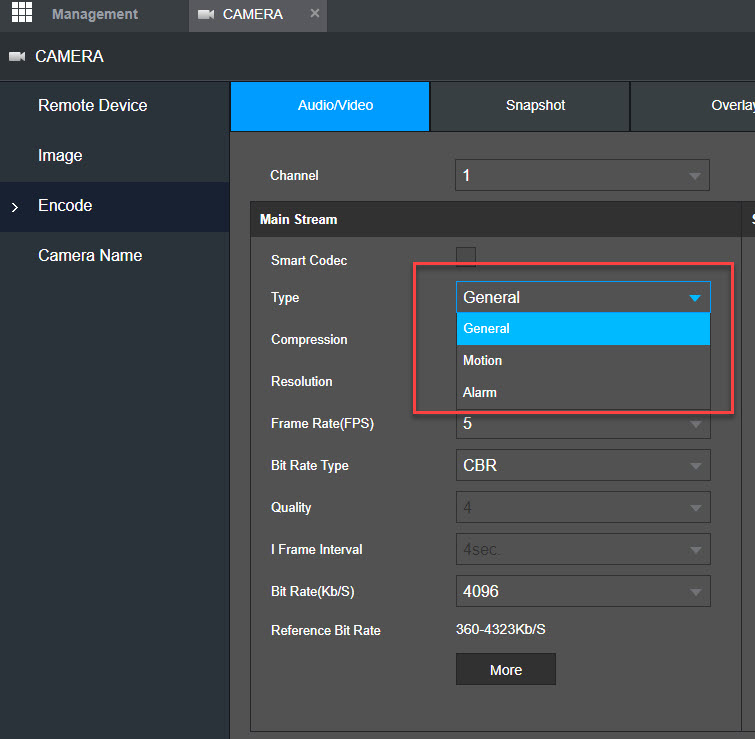Open the Quality dropdown
The image size is (755, 739).
(x=583, y=507)
